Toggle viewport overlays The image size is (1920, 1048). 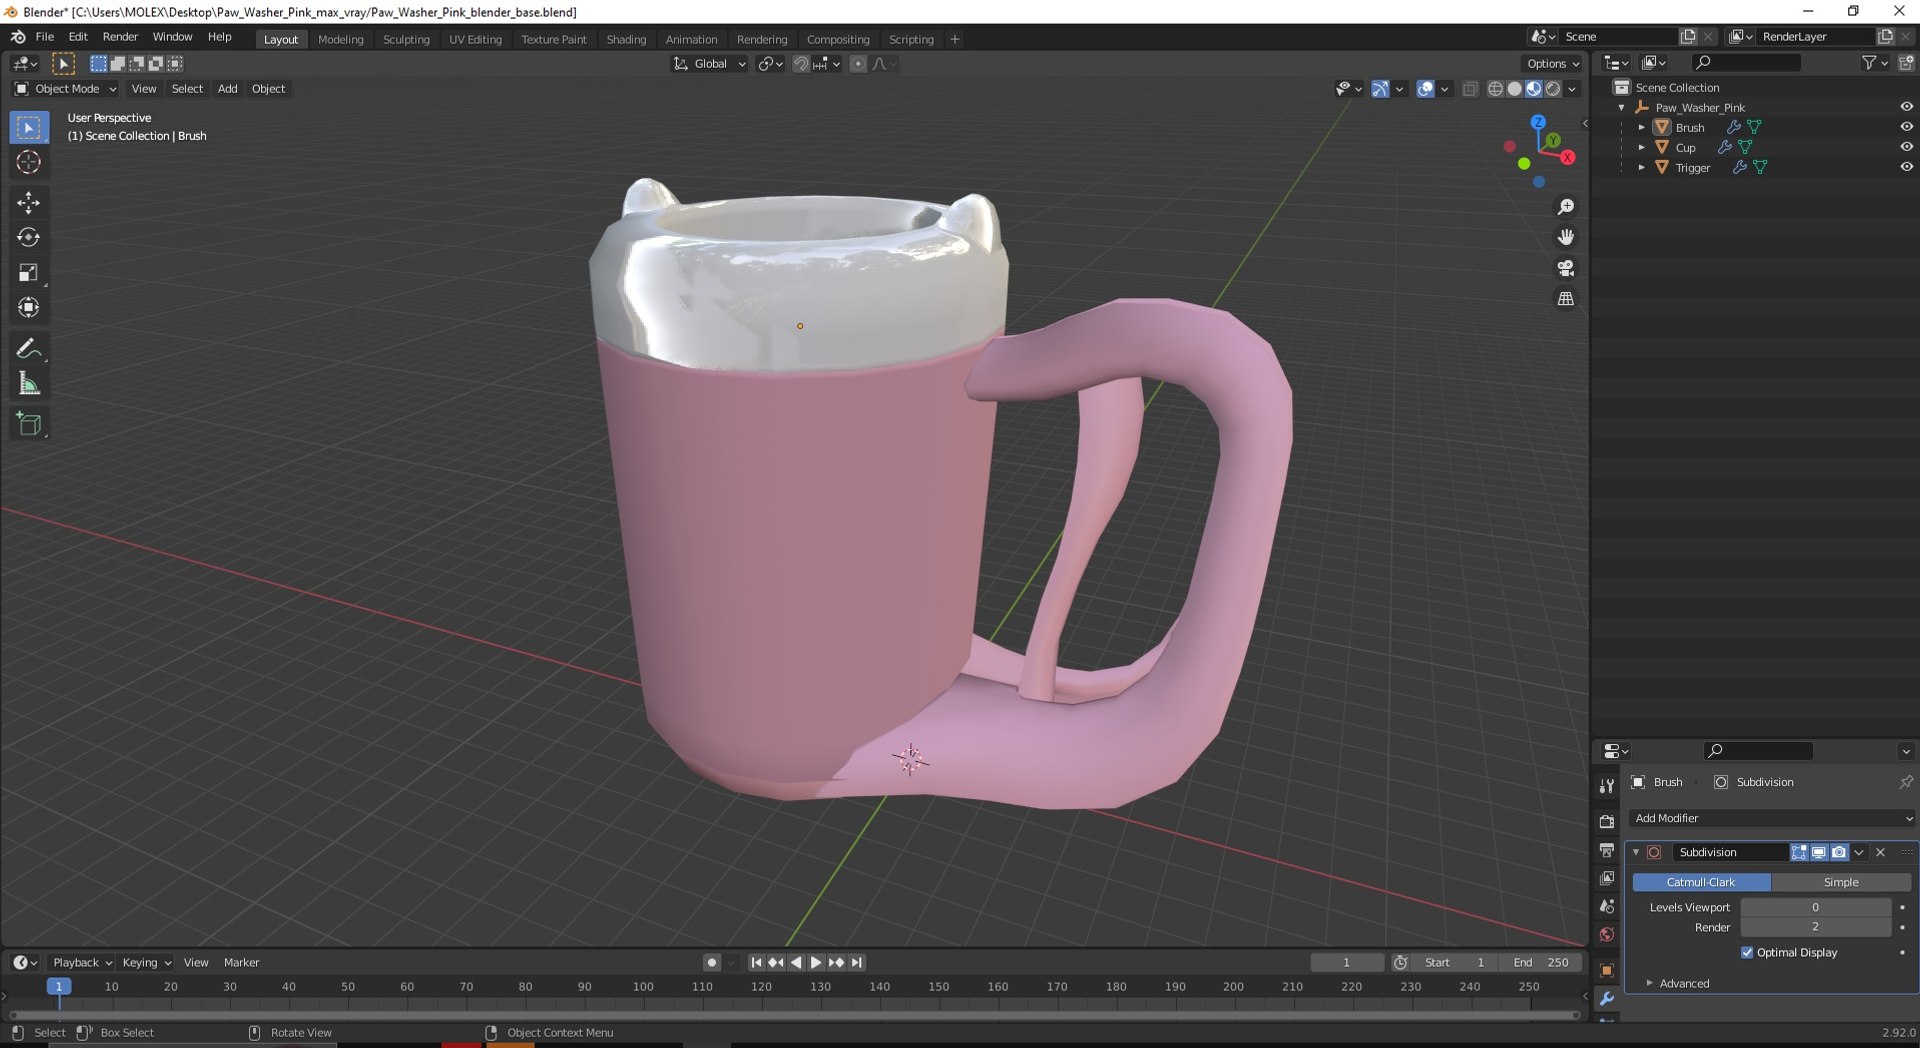tap(1426, 89)
